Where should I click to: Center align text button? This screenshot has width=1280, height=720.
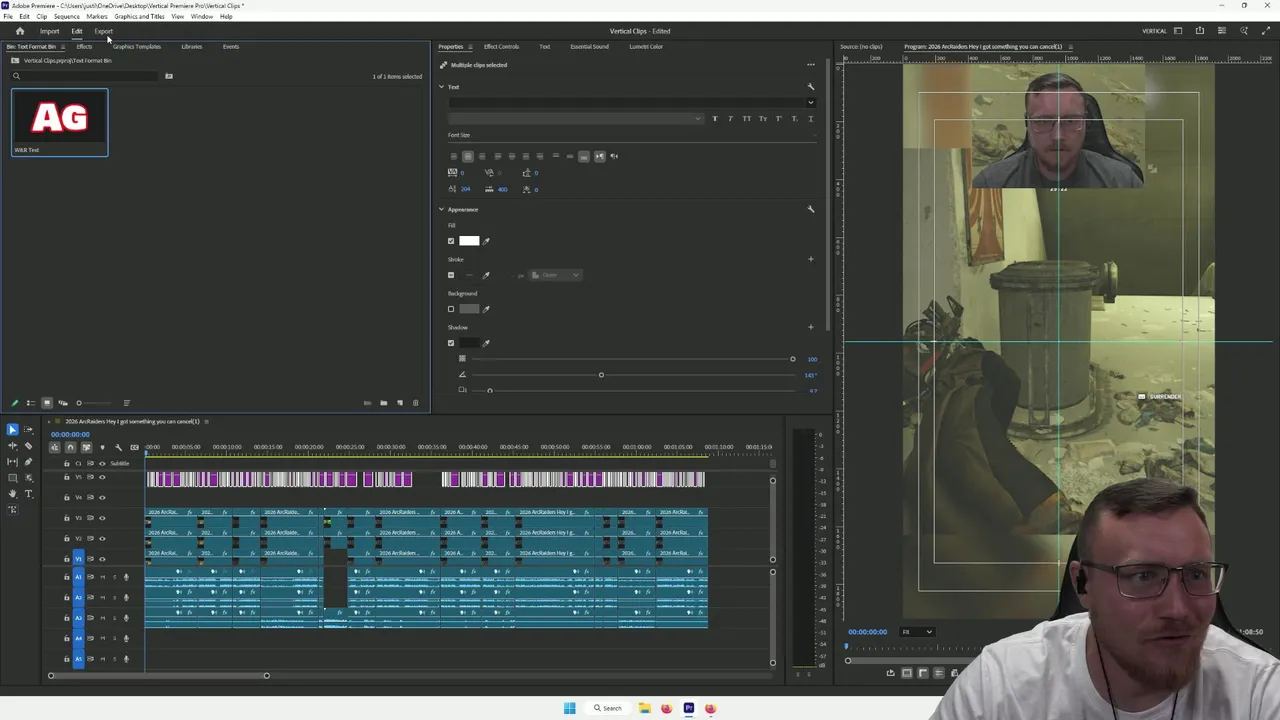pos(468,156)
